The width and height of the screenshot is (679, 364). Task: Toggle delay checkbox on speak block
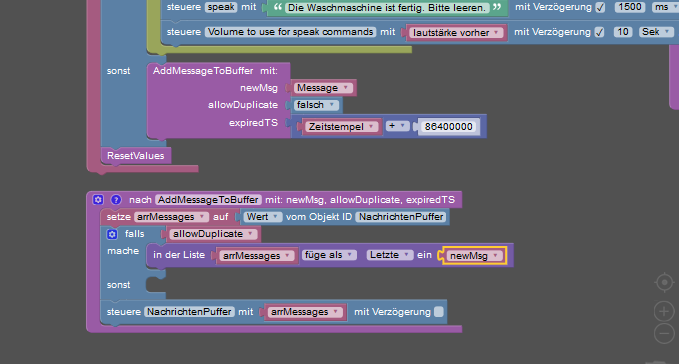600,7
